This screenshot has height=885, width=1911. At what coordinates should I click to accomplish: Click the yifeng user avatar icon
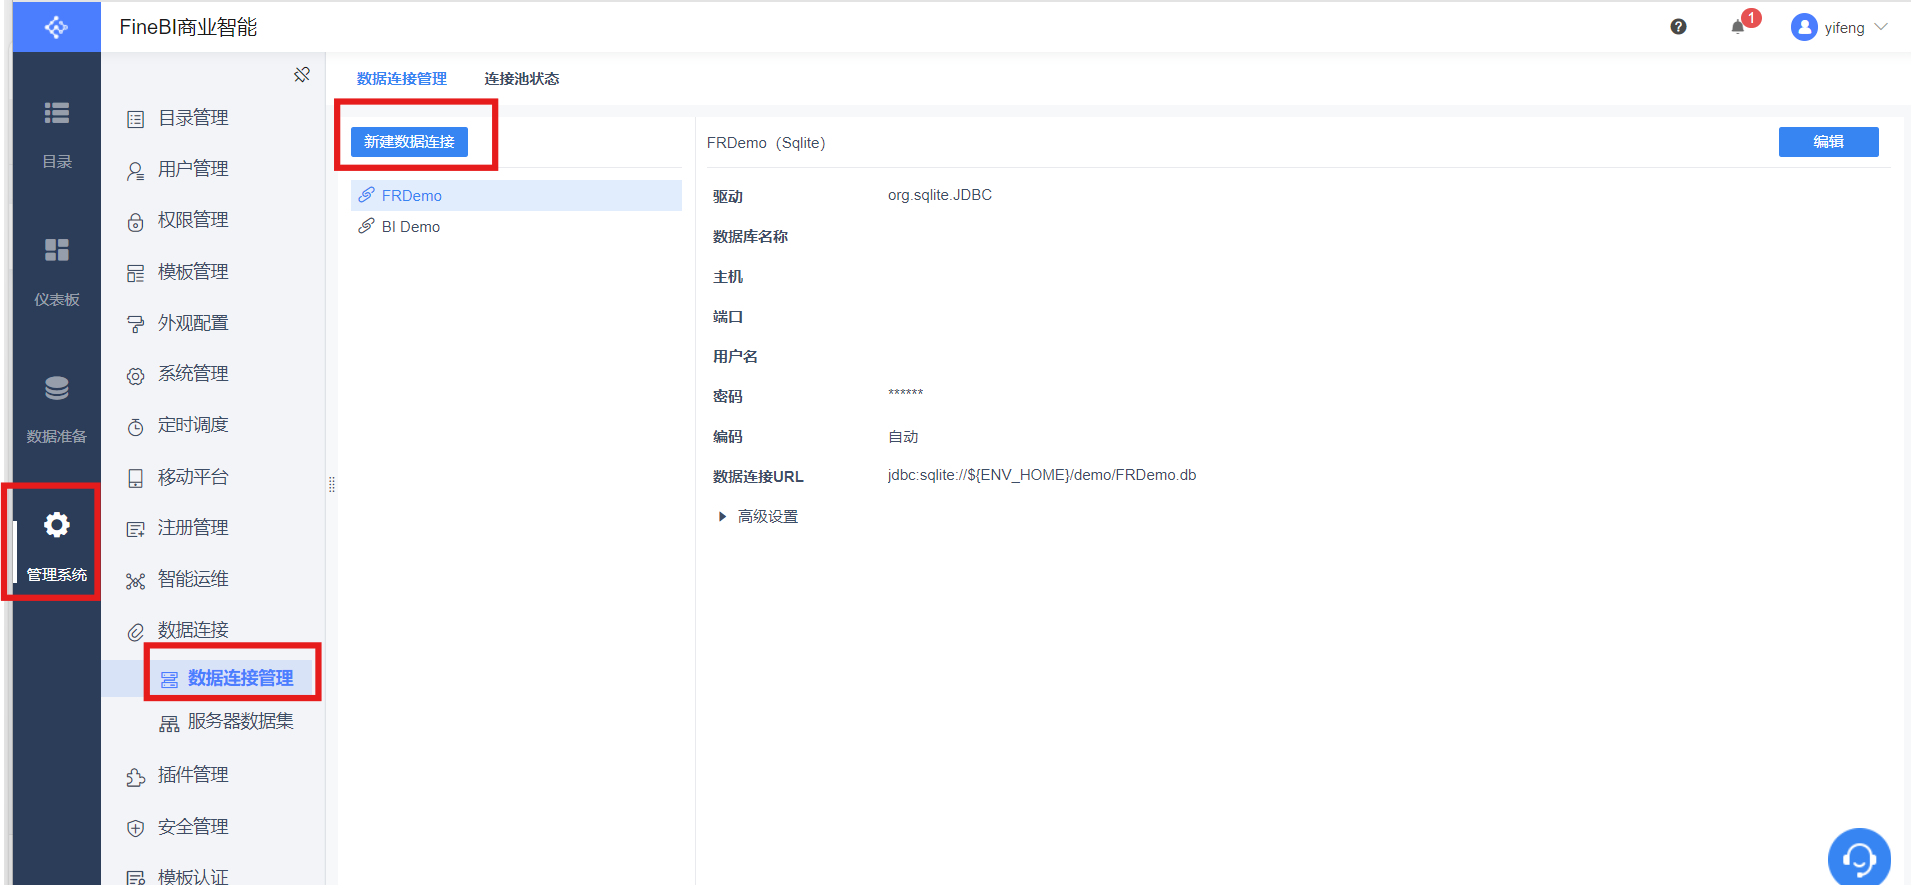[1804, 27]
